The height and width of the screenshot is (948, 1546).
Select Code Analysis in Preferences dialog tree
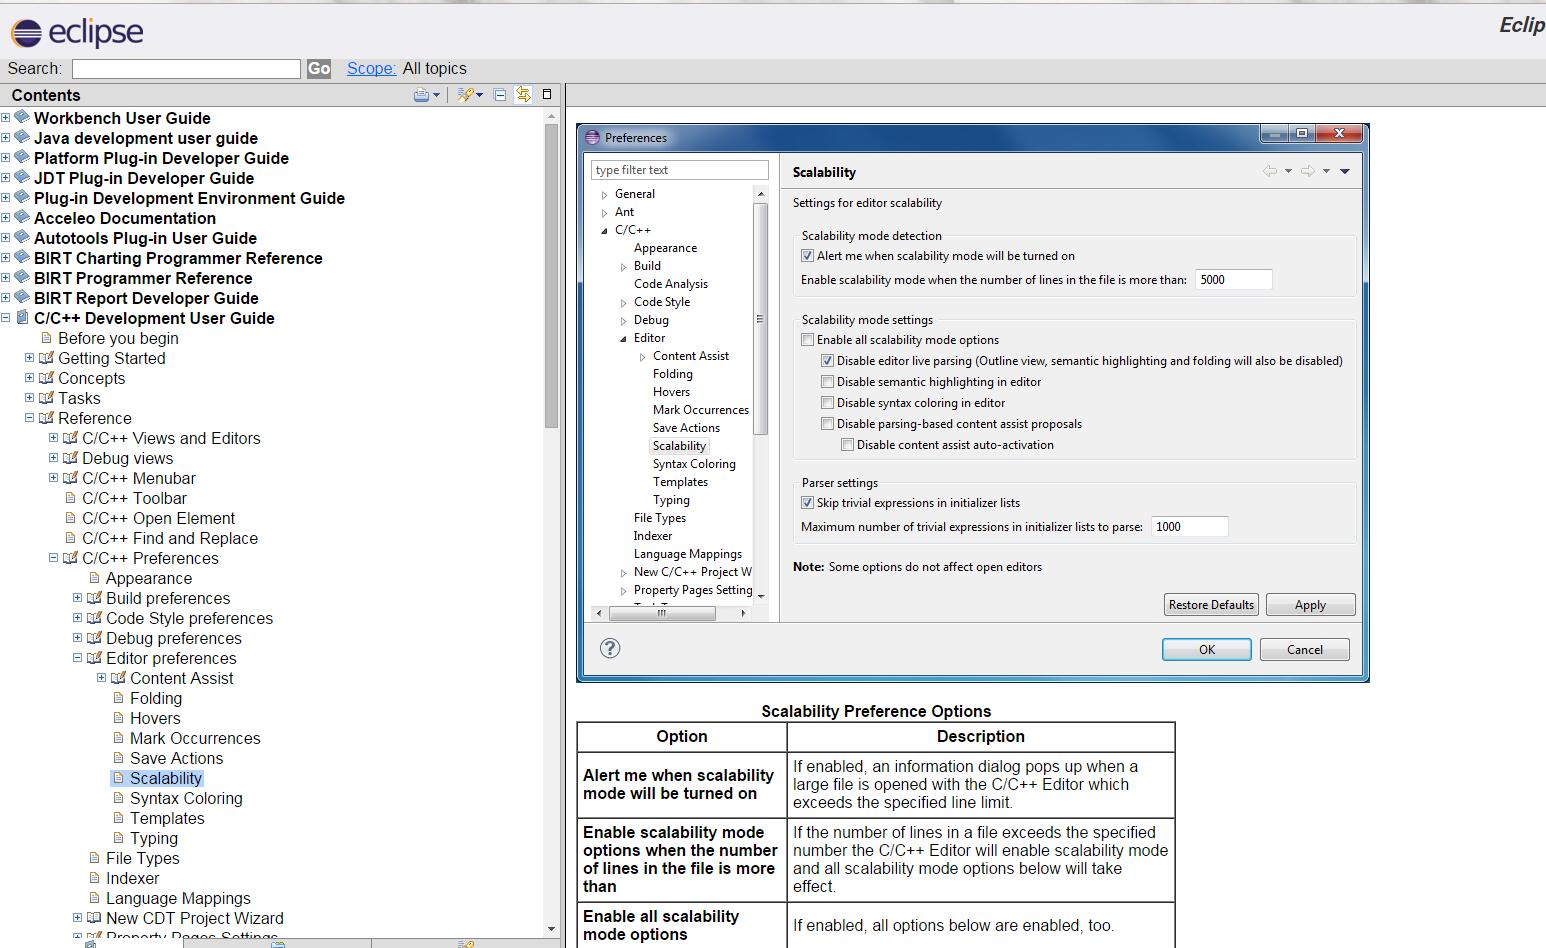[671, 284]
